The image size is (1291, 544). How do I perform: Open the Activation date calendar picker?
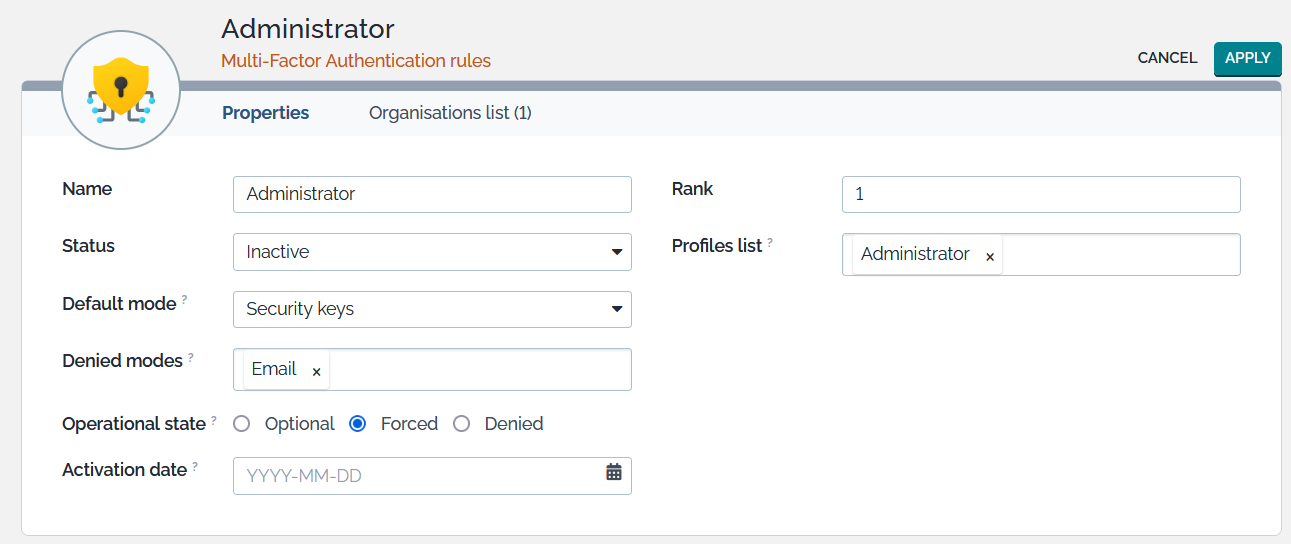coord(614,472)
